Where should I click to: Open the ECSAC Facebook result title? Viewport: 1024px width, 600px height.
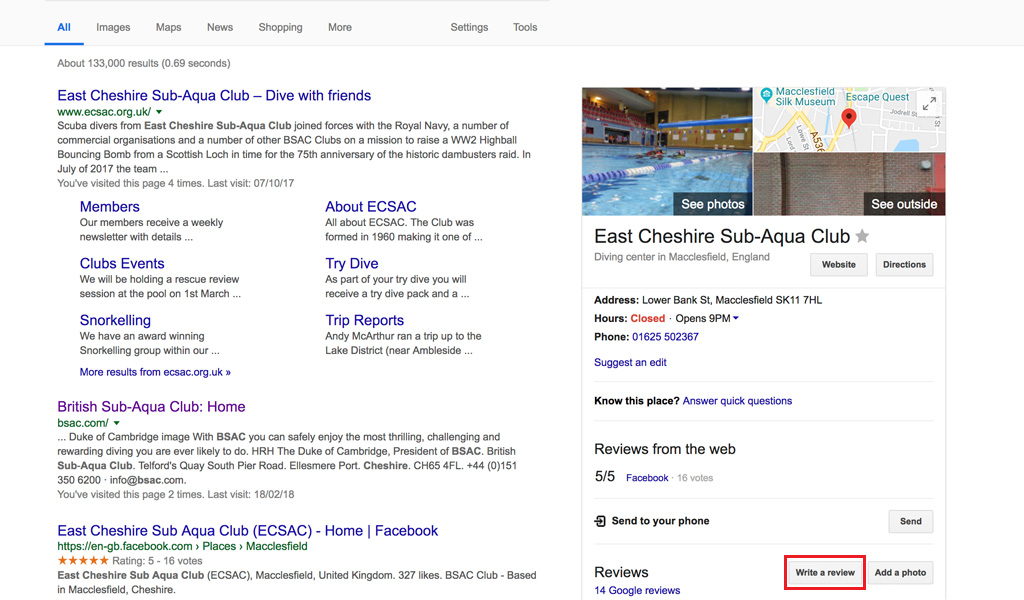248,531
